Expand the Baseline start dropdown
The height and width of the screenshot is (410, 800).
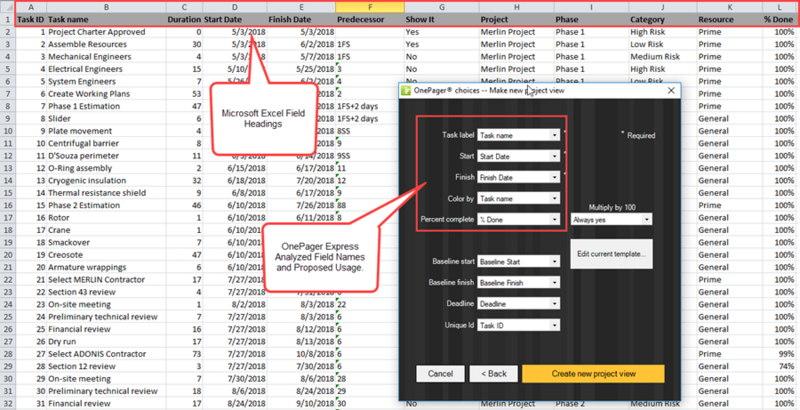518,262
